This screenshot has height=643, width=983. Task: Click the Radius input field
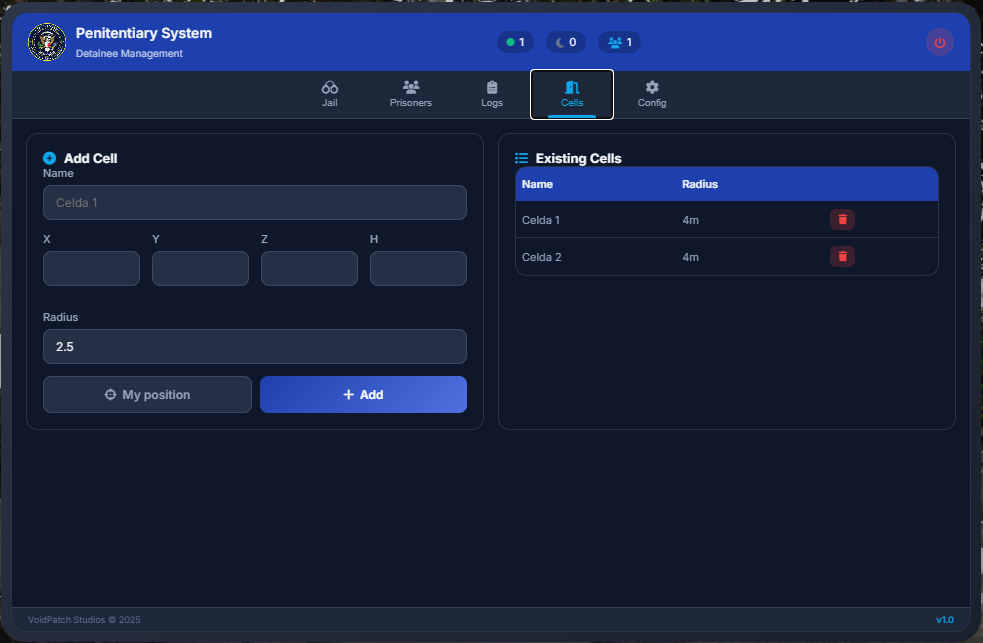[x=254, y=347]
